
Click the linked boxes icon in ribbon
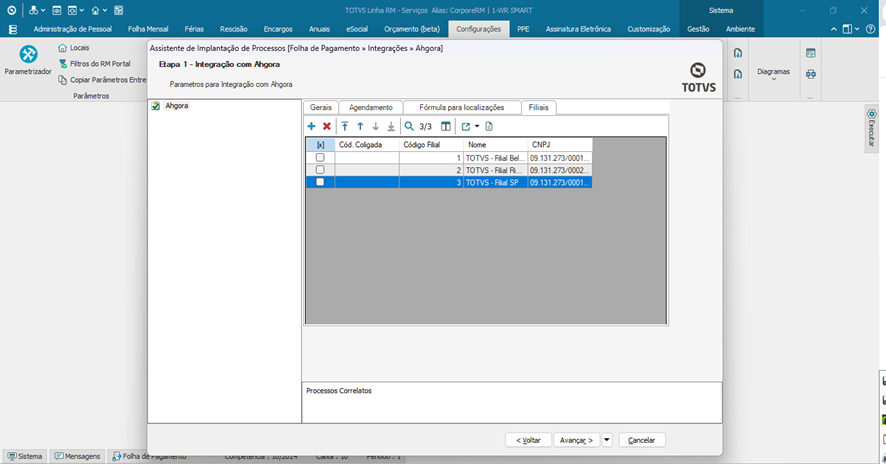(811, 74)
